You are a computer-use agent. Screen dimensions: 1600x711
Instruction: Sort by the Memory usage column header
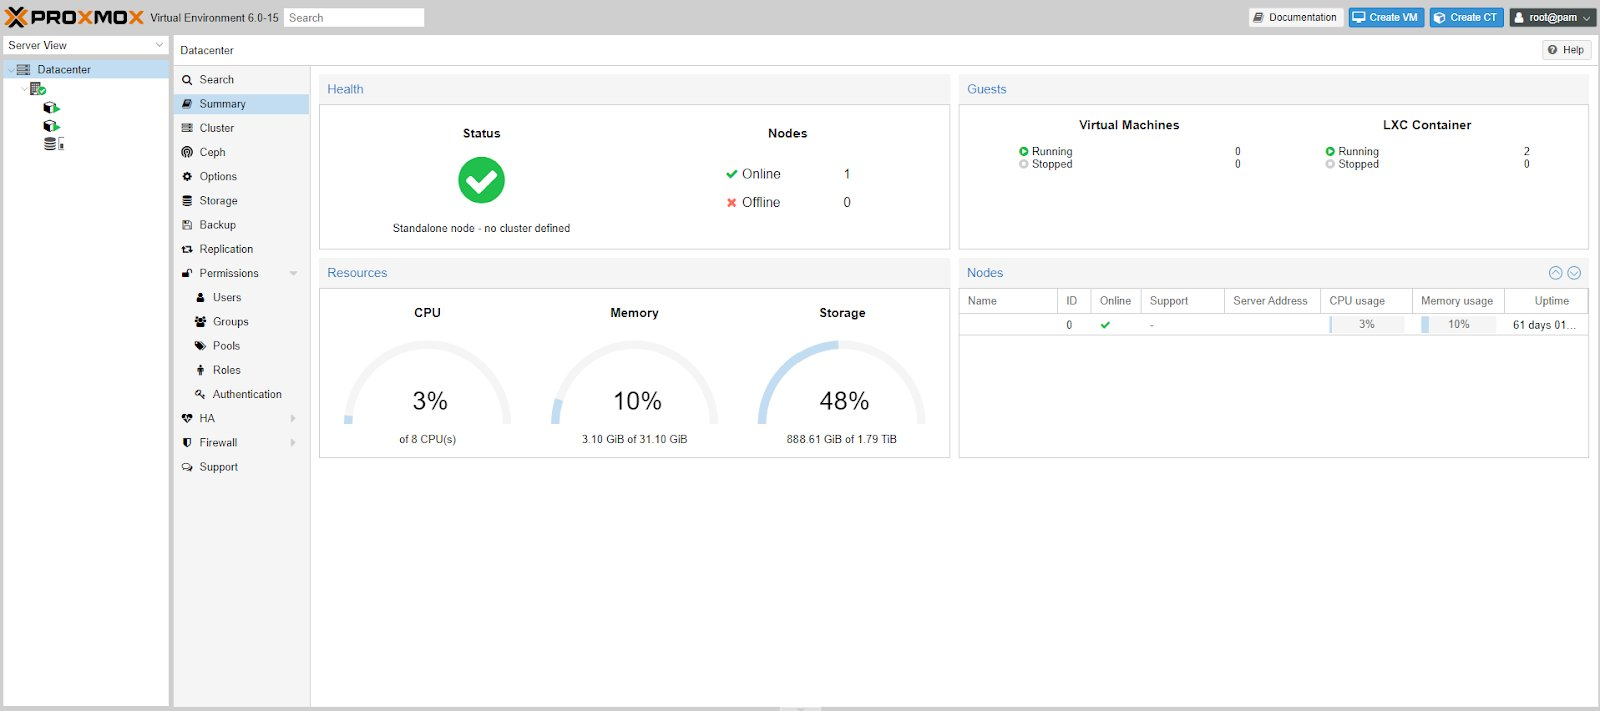pyautogui.click(x=1458, y=301)
